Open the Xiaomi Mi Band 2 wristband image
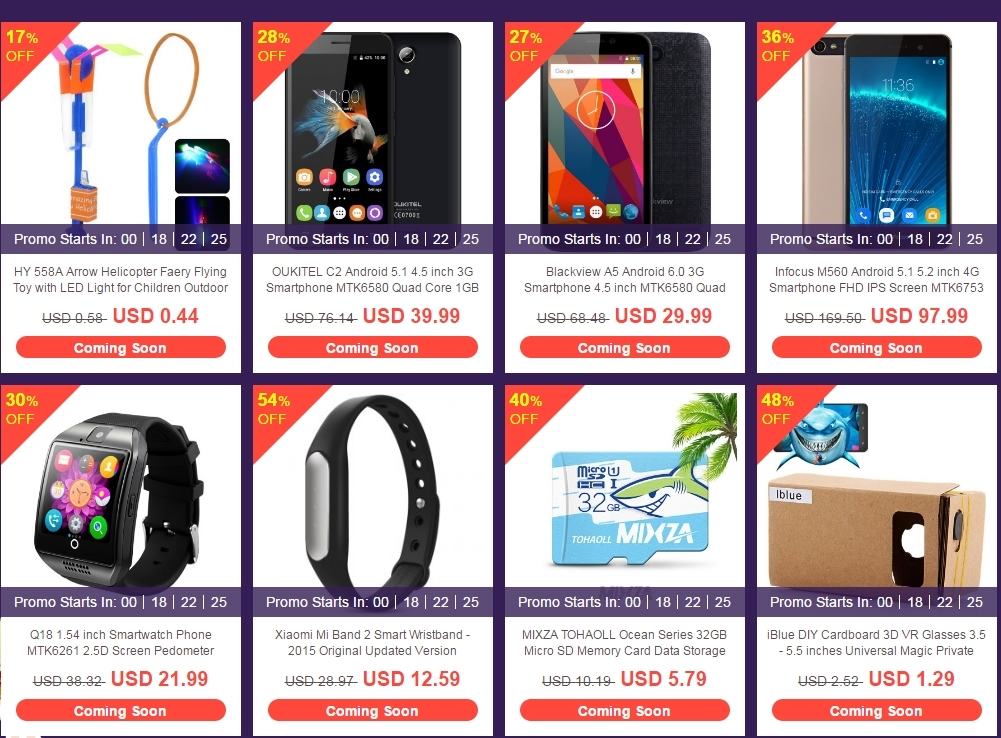The width and height of the screenshot is (1001, 738). (x=373, y=486)
